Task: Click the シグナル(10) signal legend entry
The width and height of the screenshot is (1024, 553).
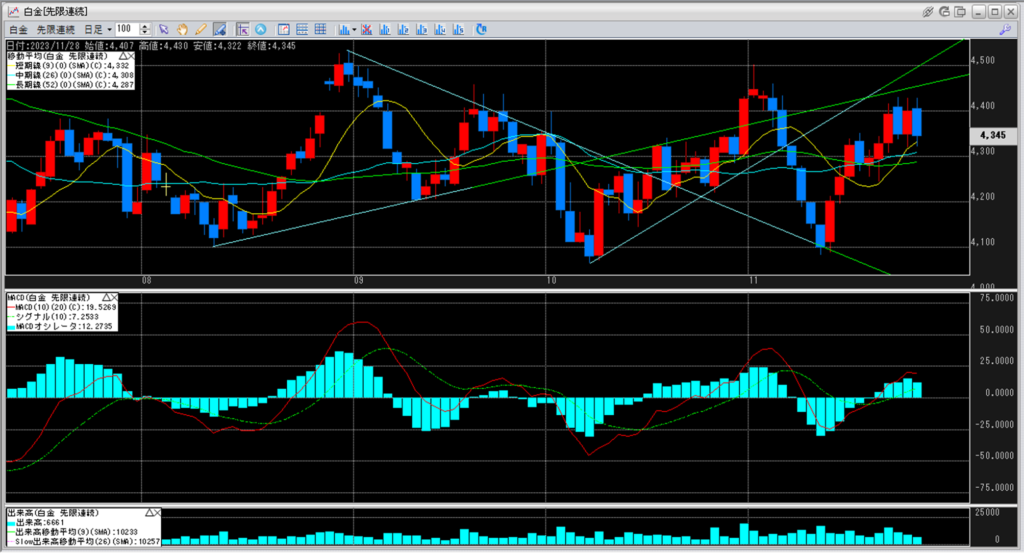Action: (54, 317)
